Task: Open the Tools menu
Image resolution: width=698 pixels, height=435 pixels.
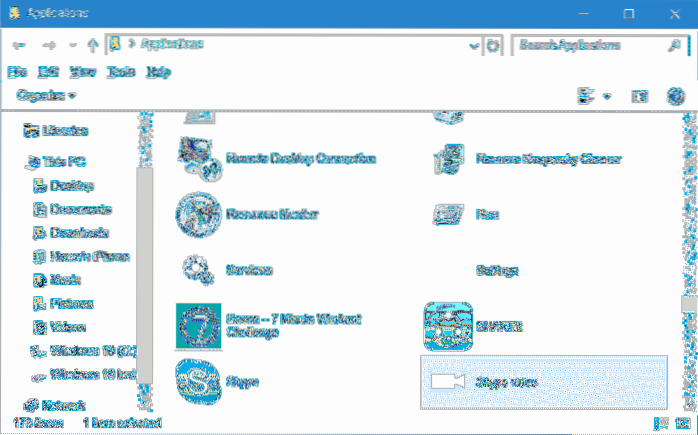Action: tap(121, 72)
